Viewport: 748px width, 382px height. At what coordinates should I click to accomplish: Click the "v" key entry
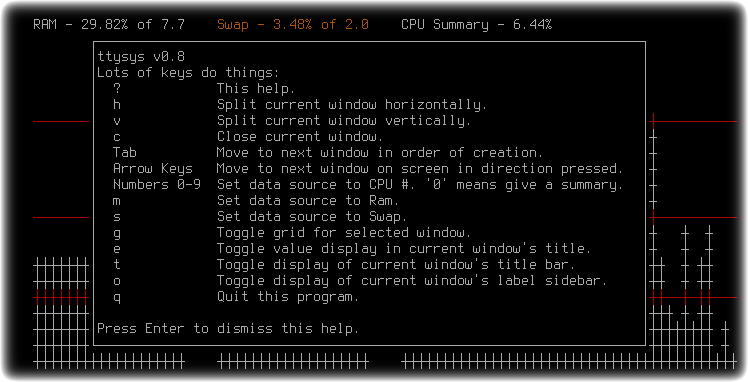pos(117,121)
